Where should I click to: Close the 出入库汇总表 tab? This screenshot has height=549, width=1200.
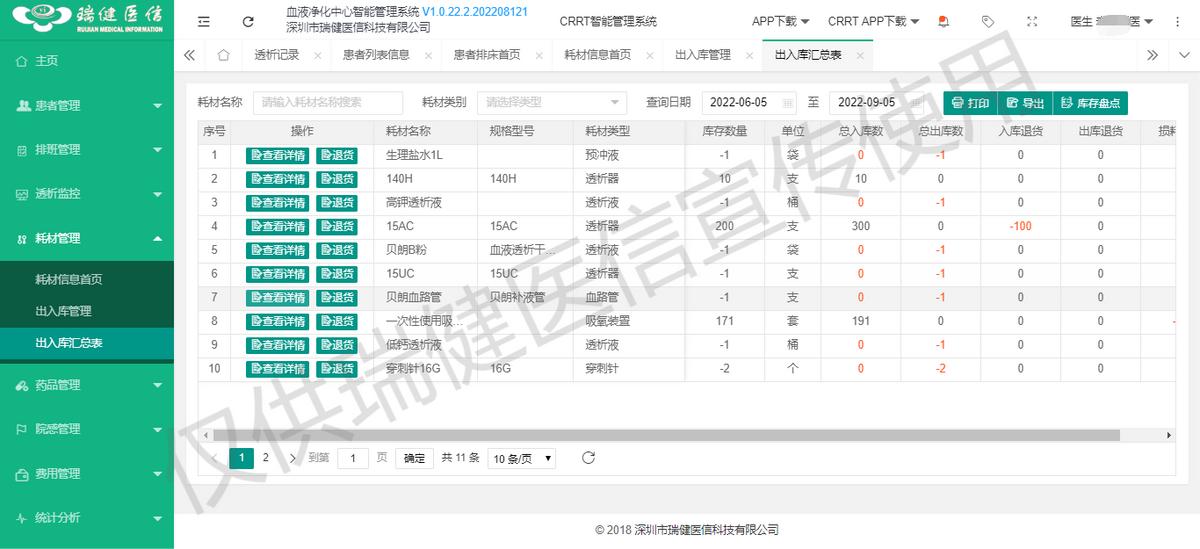point(860,56)
